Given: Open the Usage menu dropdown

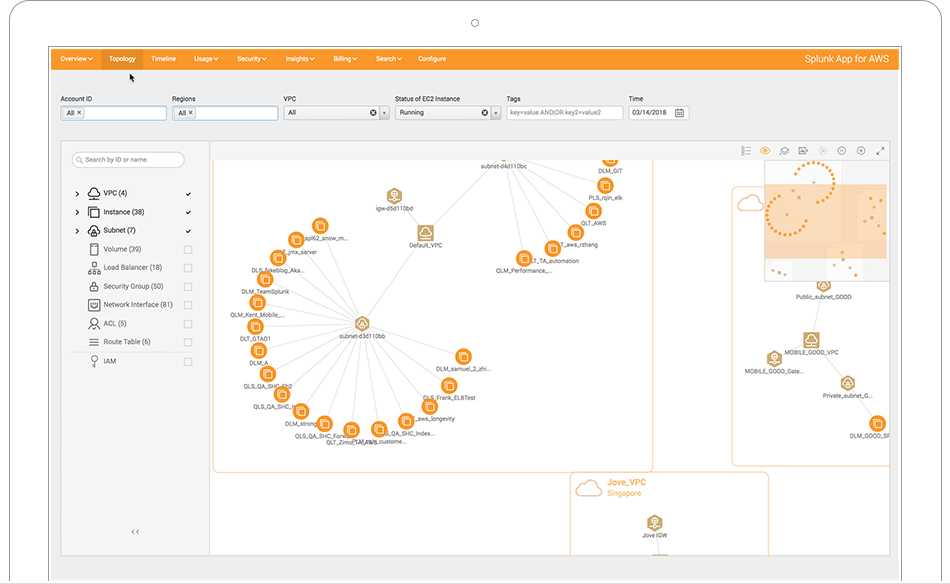Looking at the screenshot, I should 206,59.
